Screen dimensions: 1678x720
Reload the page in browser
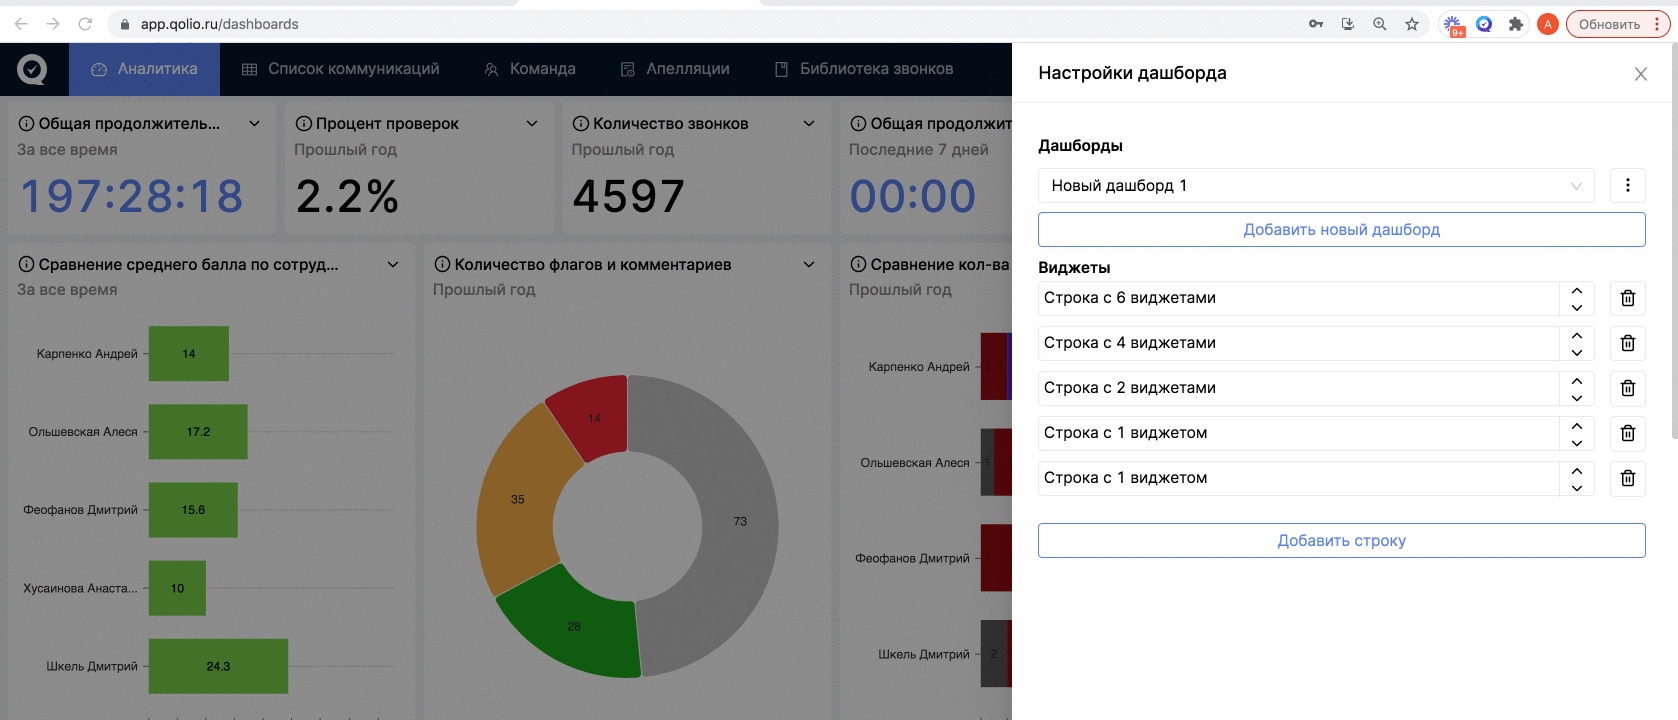click(x=85, y=24)
